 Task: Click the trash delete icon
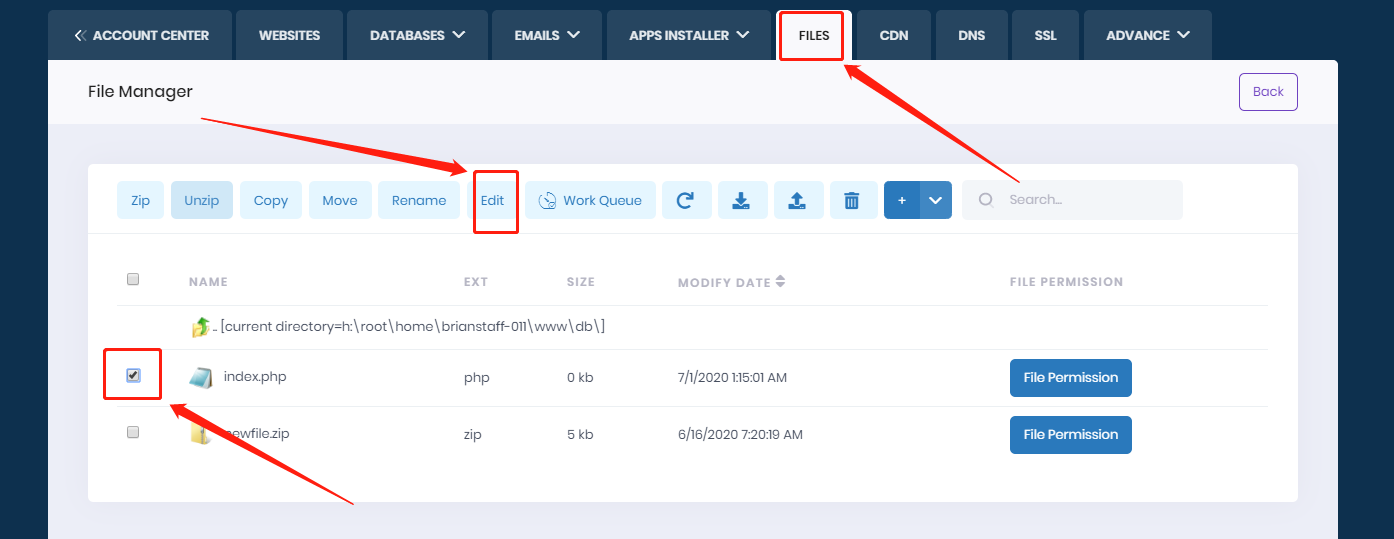click(852, 200)
